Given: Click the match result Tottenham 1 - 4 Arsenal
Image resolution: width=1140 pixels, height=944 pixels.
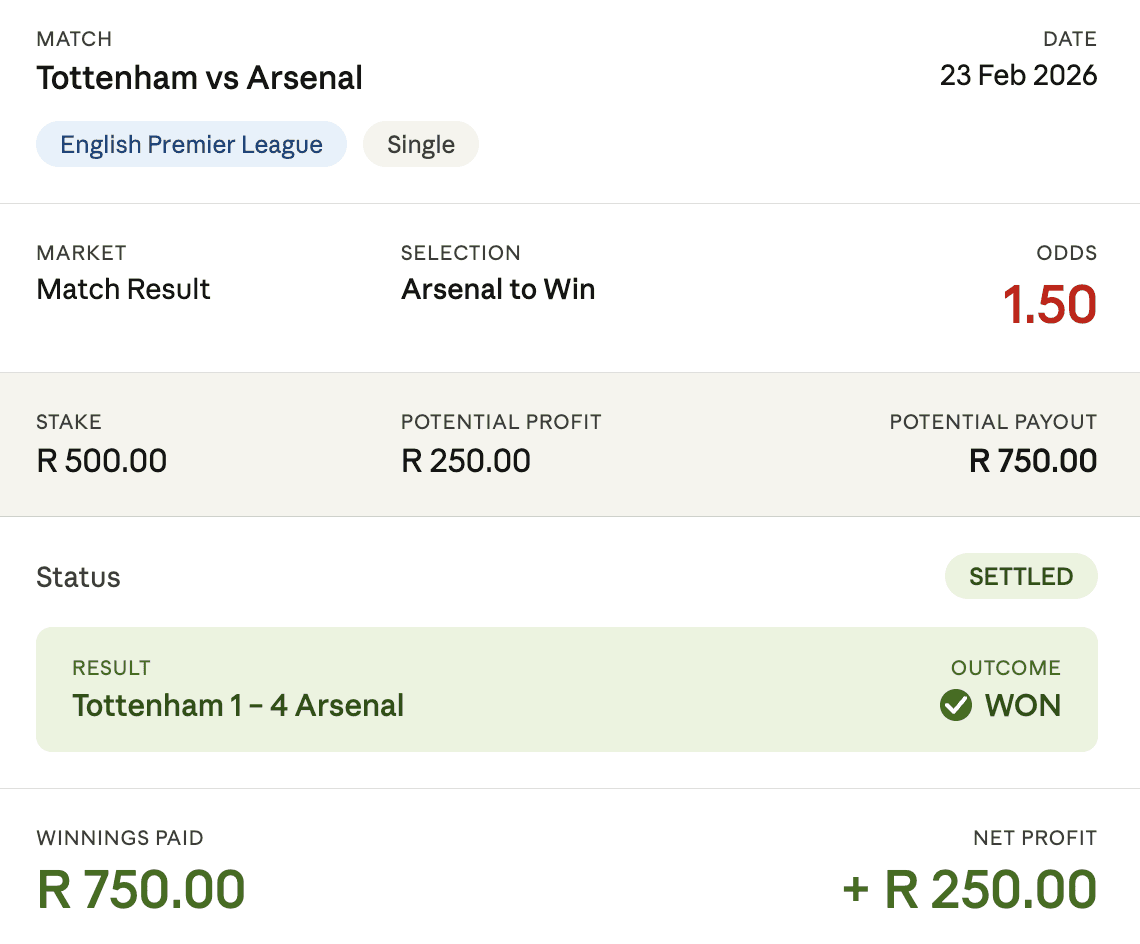Looking at the screenshot, I should pyautogui.click(x=238, y=705).
